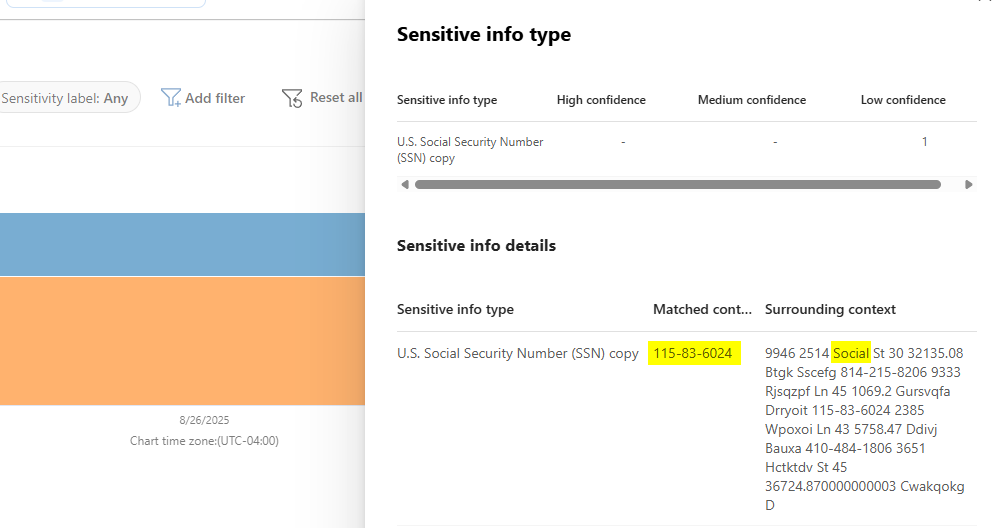Click the Reset all filter icon
The image size is (998, 528).
coord(292,97)
